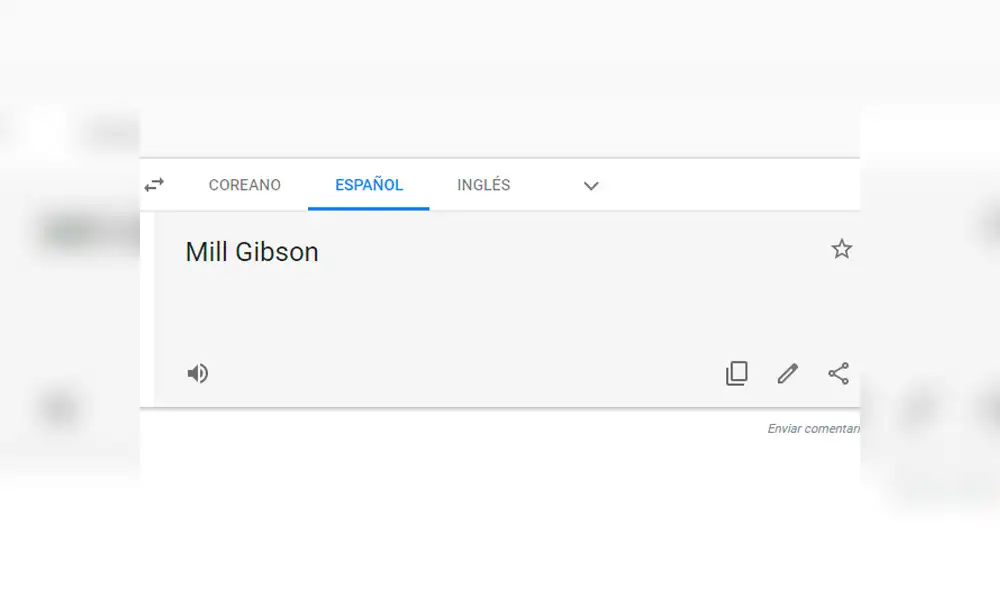Viewport: 1000px width, 590px height.
Task: Open the language selection dropdown arrow
Action: [590, 186]
